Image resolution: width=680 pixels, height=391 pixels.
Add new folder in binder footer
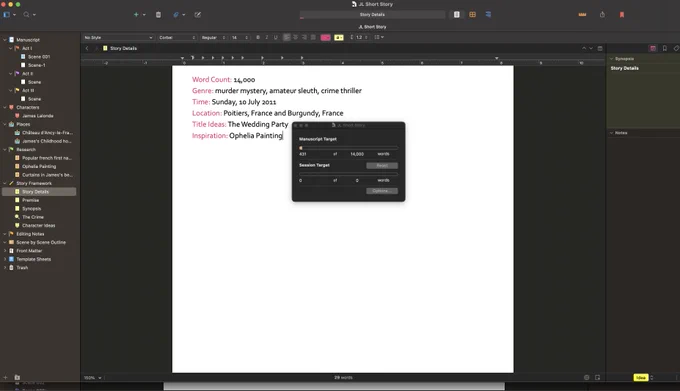(17, 378)
